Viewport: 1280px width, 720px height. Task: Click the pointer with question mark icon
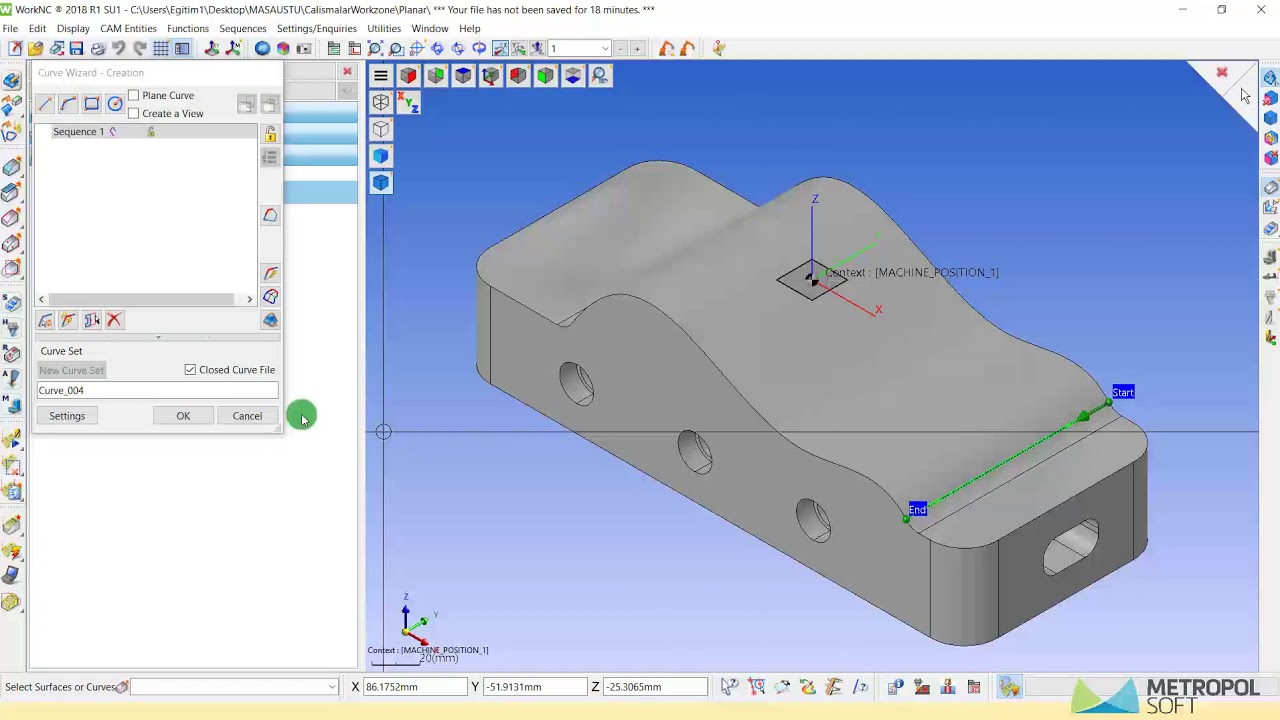coord(729,686)
